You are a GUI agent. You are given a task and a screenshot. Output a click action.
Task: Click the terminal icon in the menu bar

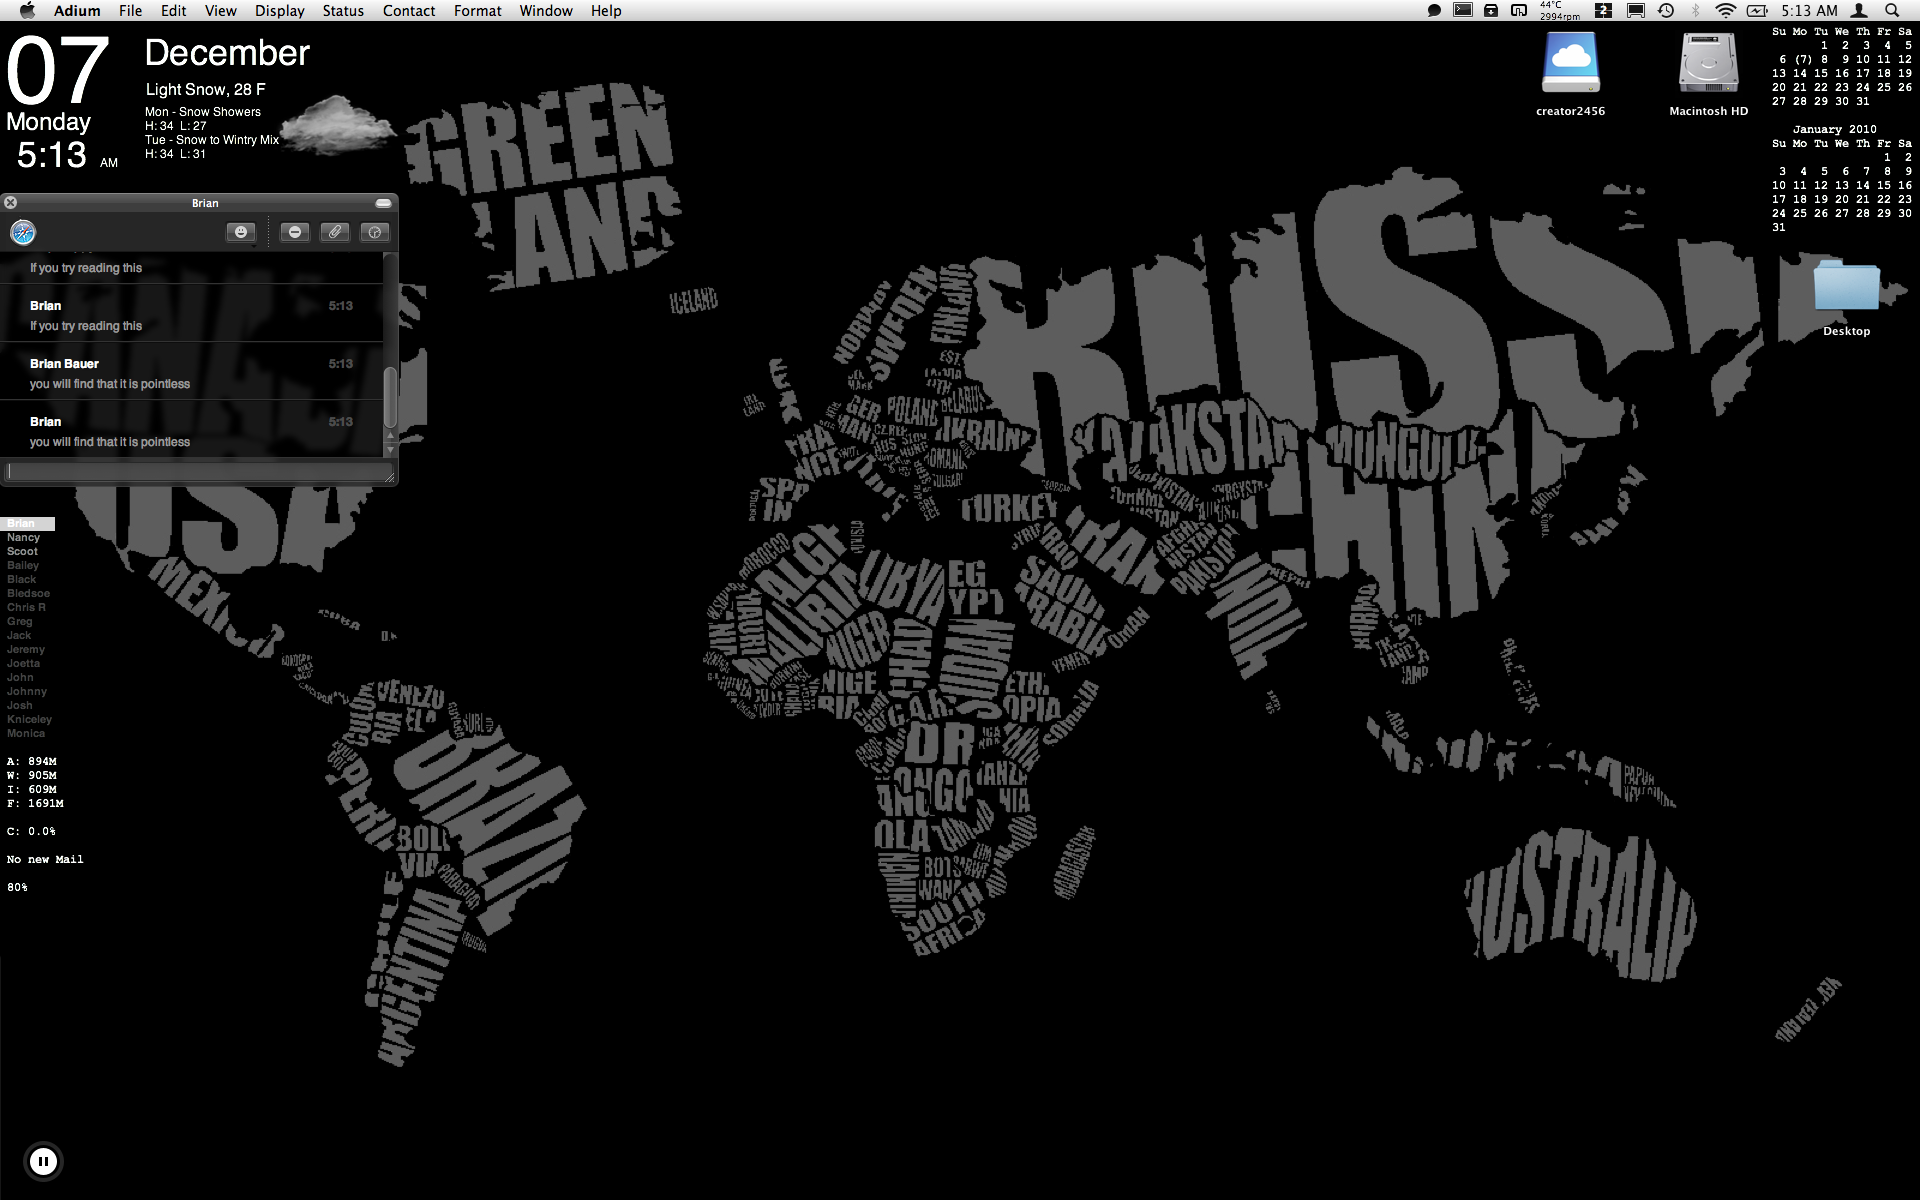point(1463,10)
